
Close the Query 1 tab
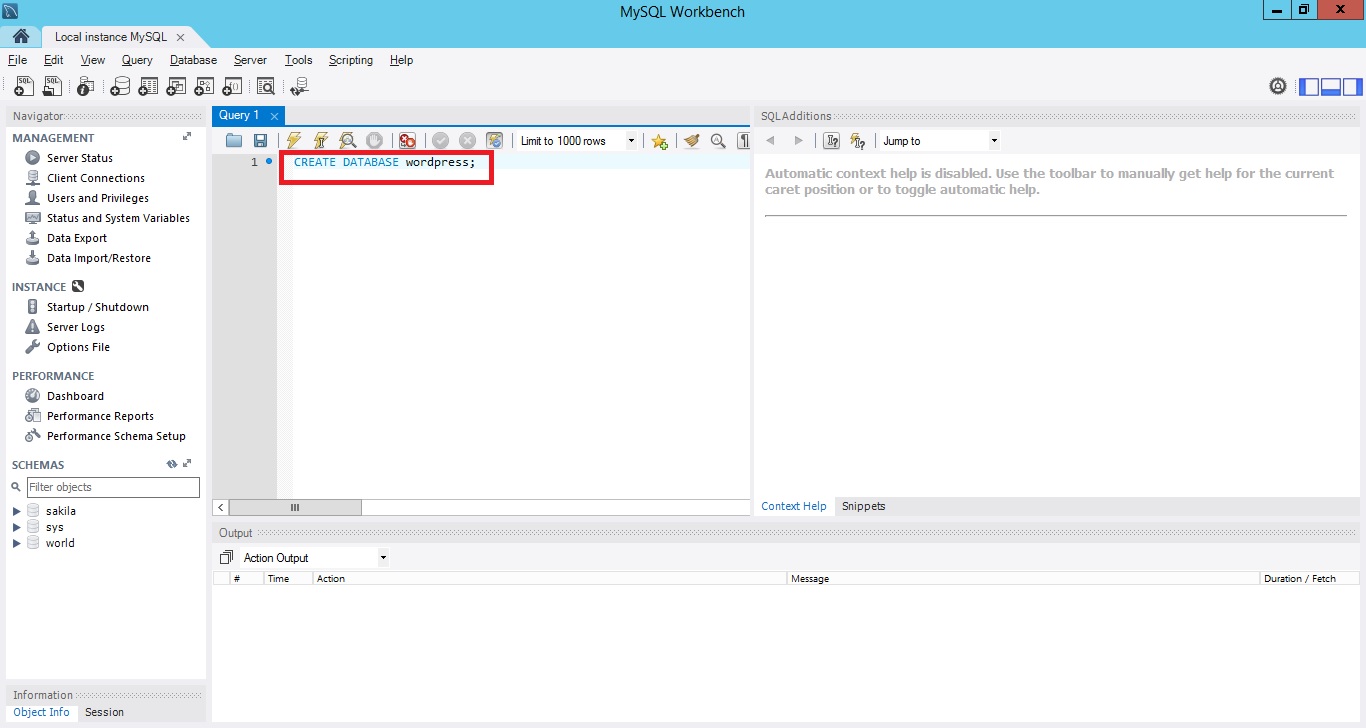point(274,116)
